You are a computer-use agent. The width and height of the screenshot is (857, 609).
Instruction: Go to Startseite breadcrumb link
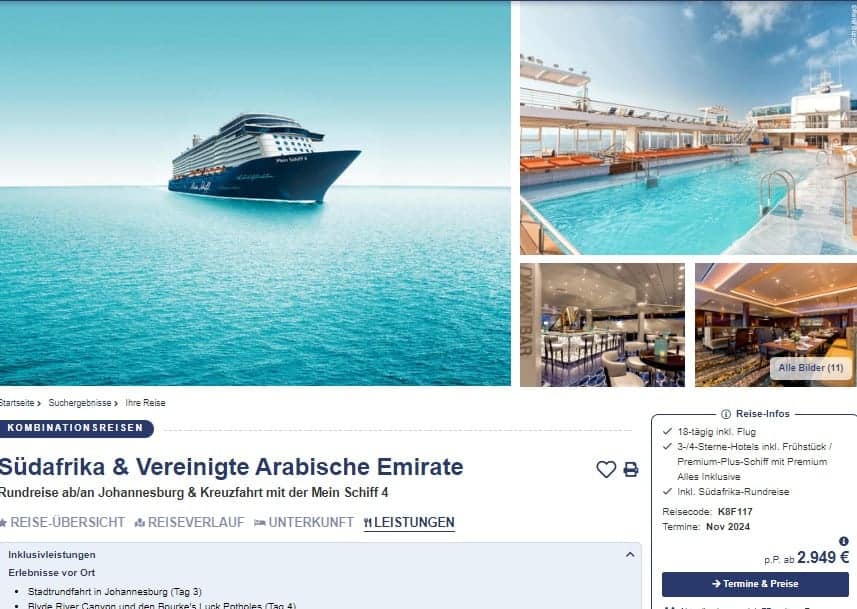17,403
